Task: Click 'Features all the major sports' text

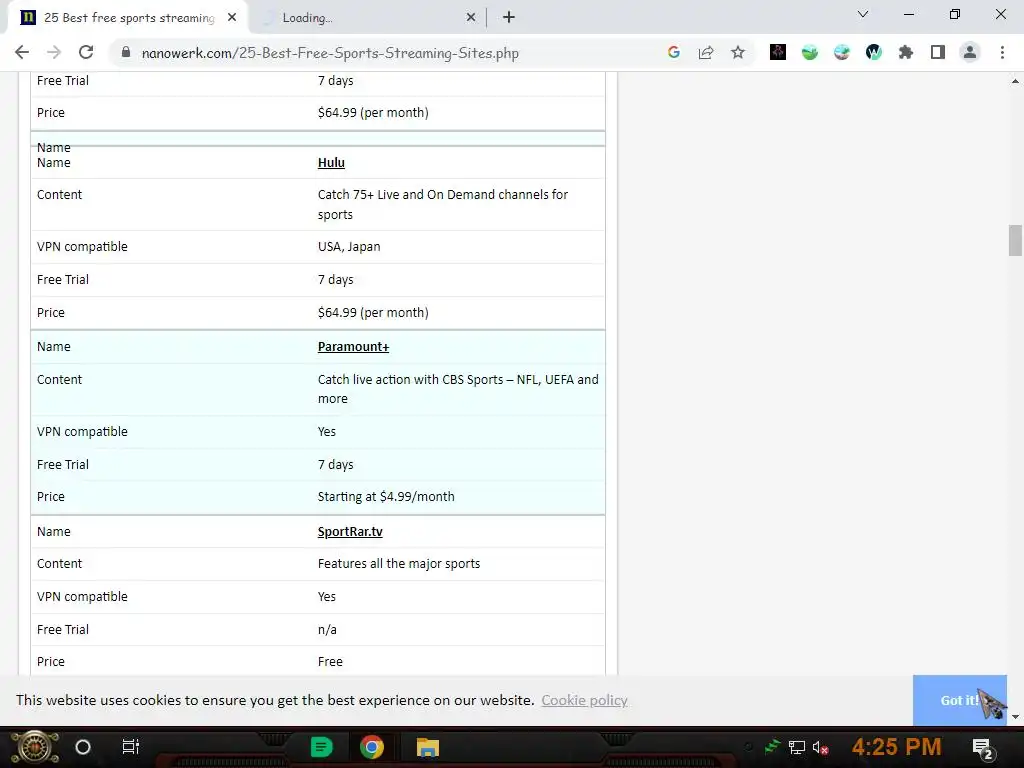Action: (398, 564)
